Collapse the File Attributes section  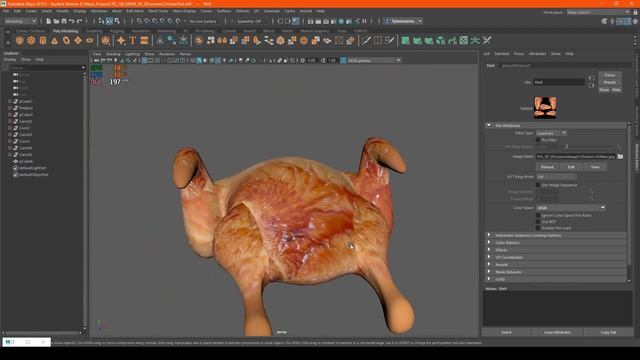(x=489, y=125)
